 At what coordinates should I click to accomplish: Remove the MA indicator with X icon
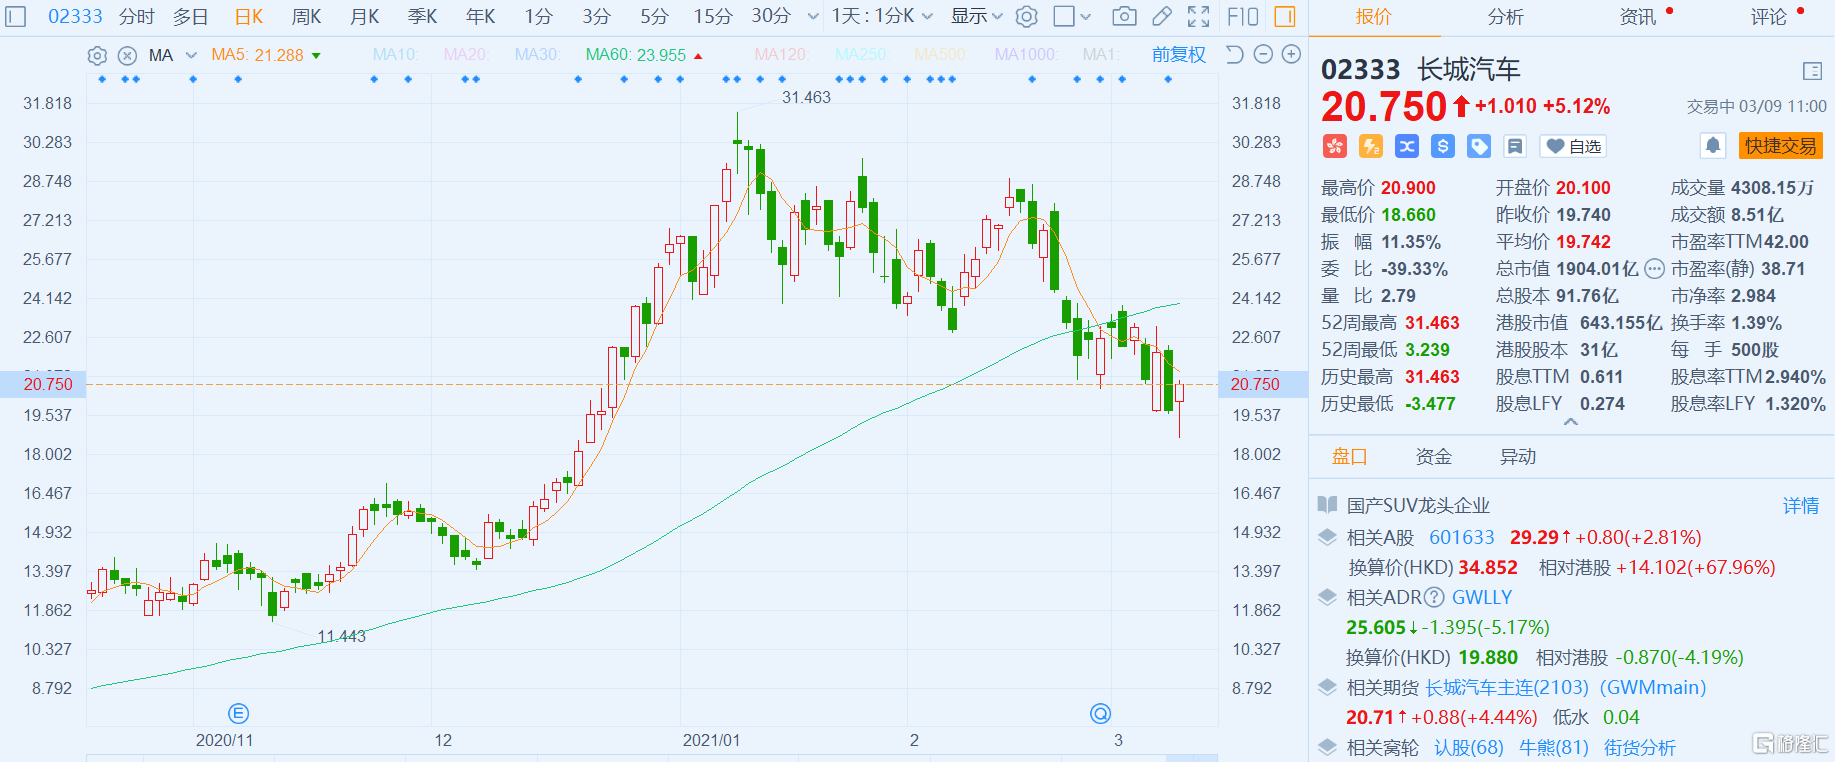127,56
